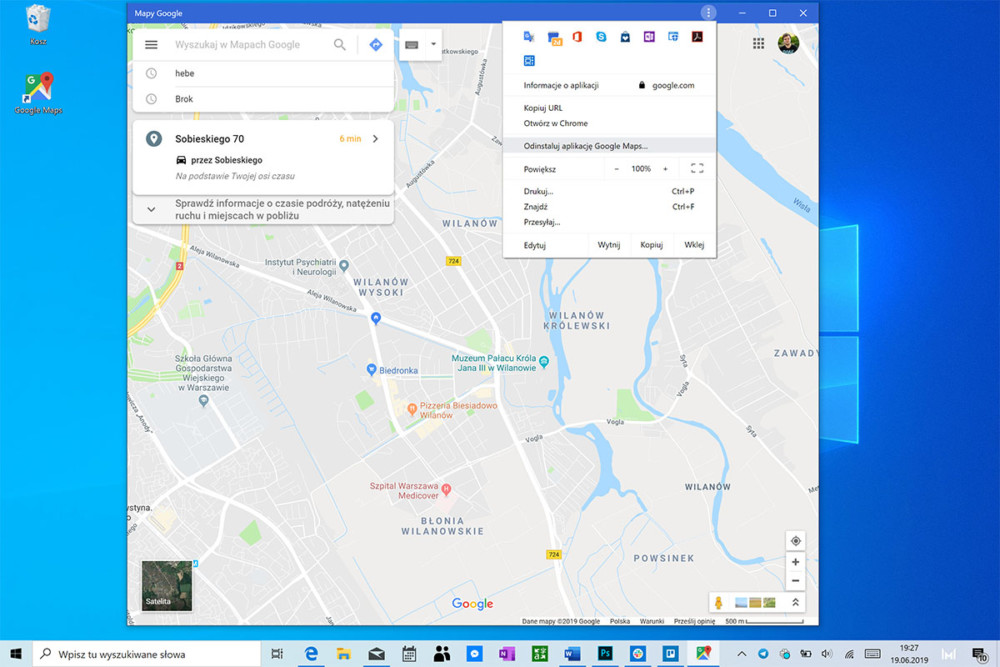The image size is (1000, 667).
Task: Click the Biedronka map marker
Action: point(371,370)
